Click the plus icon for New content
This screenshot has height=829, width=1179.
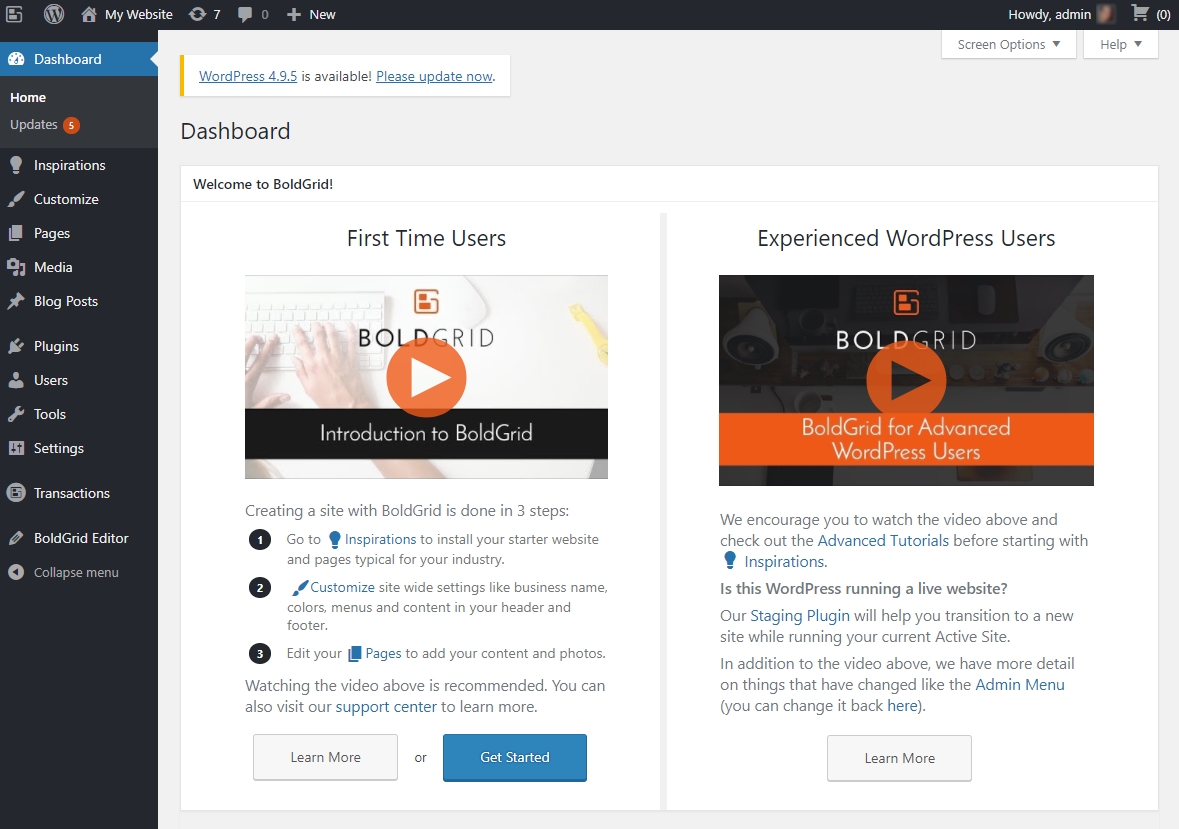293,14
